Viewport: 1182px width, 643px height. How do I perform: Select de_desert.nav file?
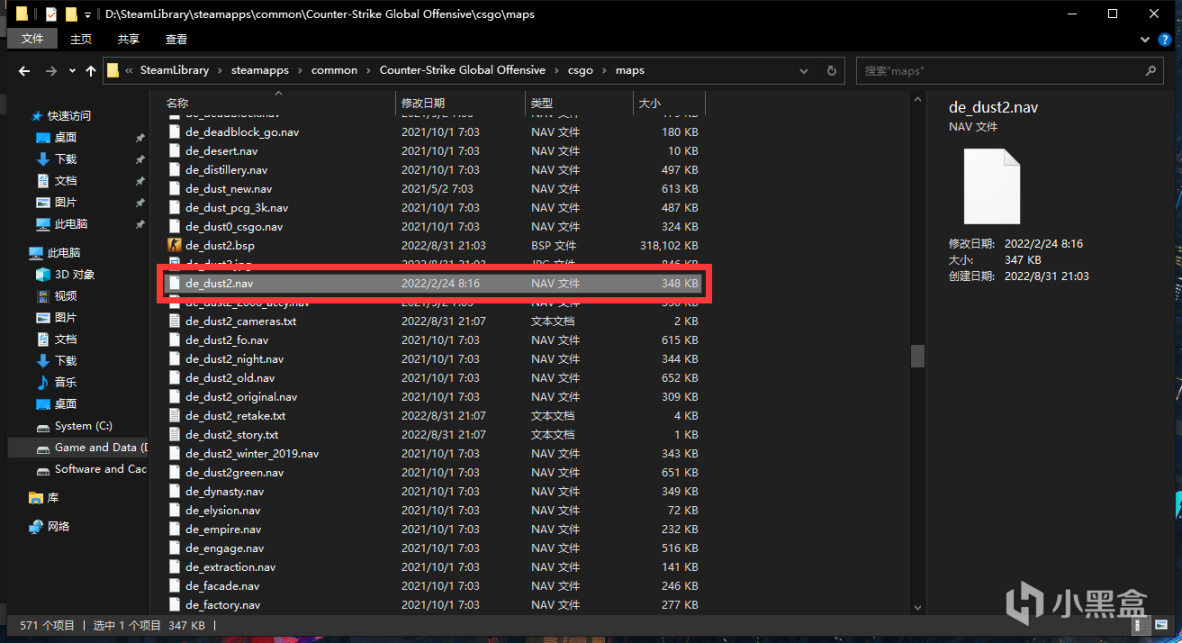[221, 151]
